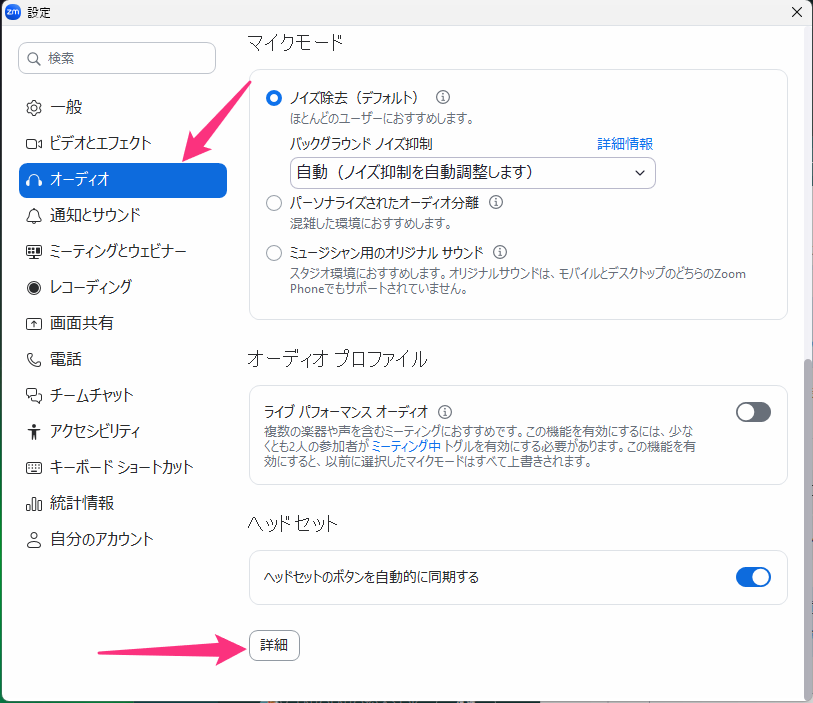813x703 pixels.
Task: Click the Phone (電話) handset icon
Action: tap(34, 359)
